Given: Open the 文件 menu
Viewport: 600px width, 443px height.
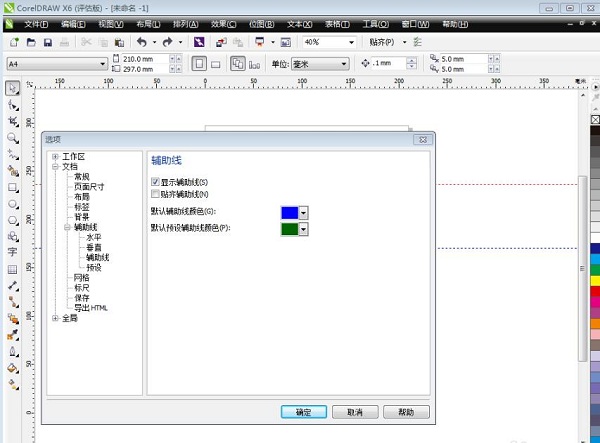Looking at the screenshot, I should 36,24.
